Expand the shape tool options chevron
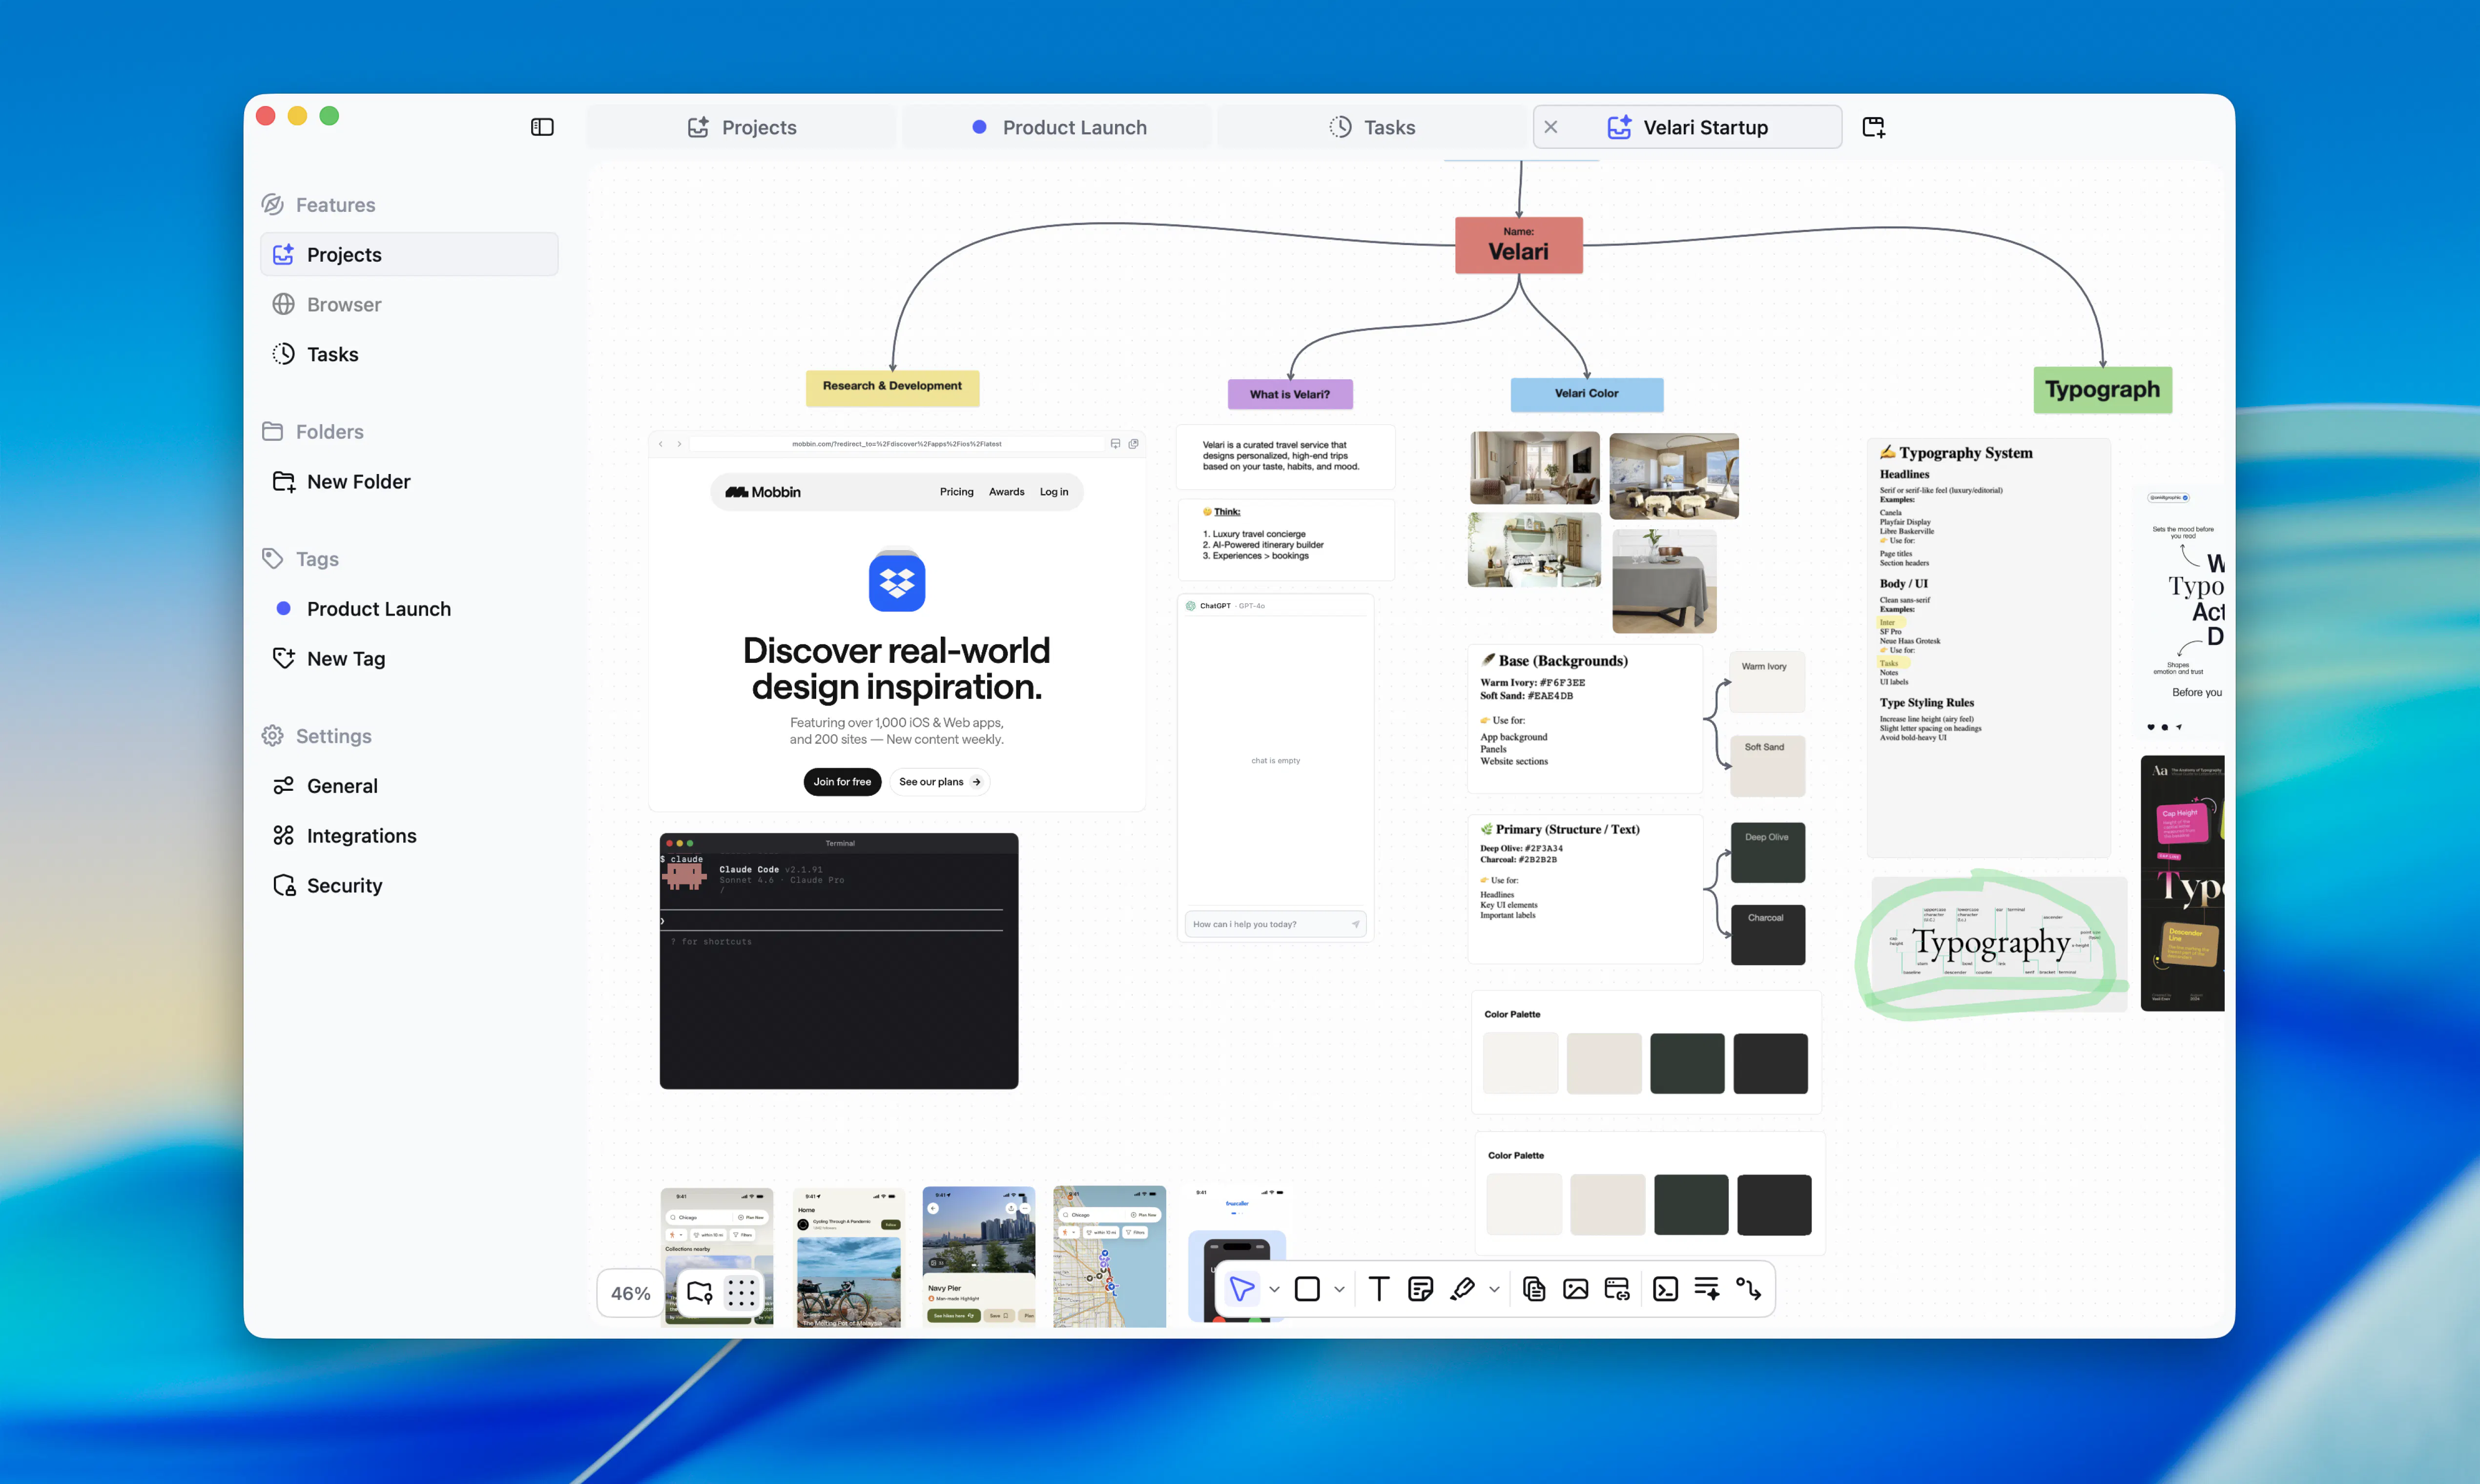The width and height of the screenshot is (2480, 1484). 1339,1290
